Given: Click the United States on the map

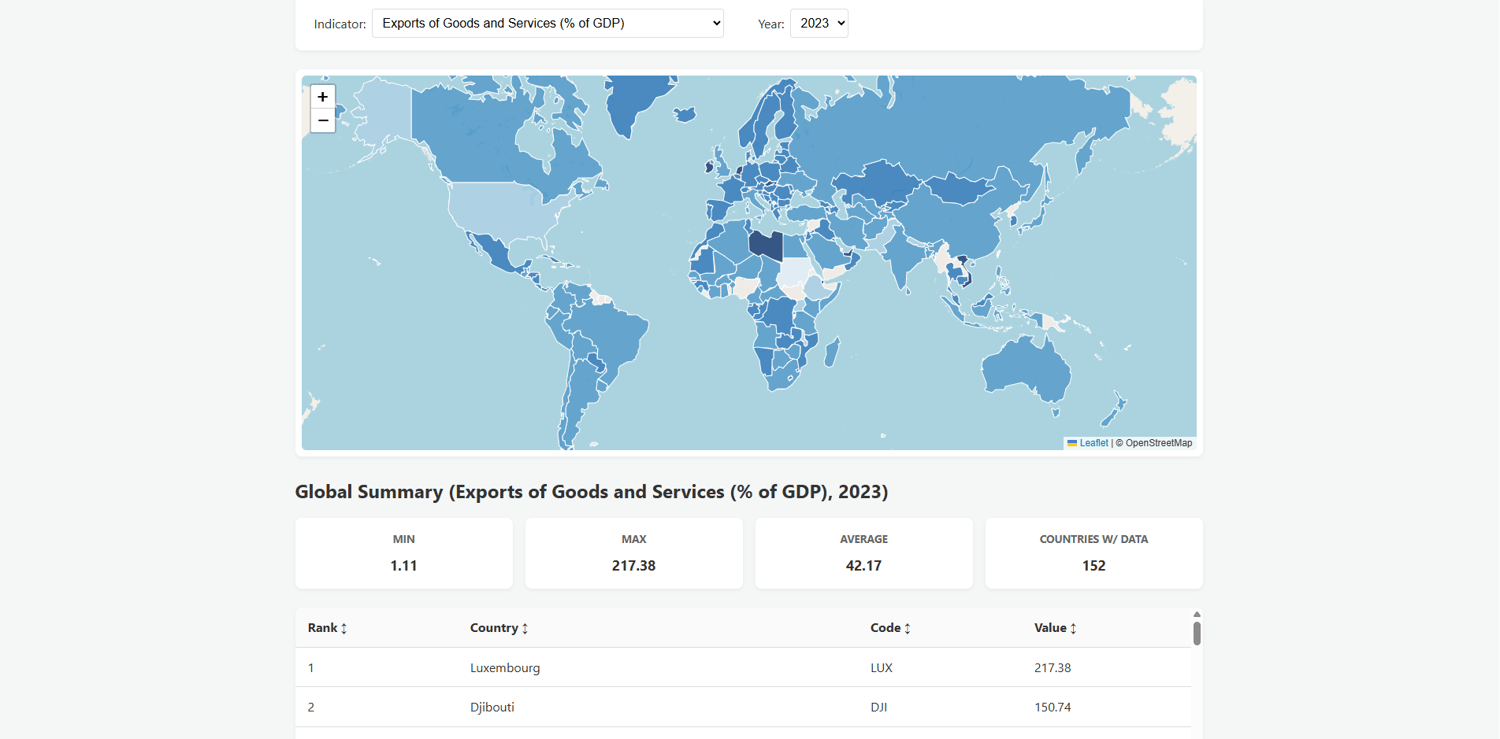Looking at the screenshot, I should click(x=500, y=208).
